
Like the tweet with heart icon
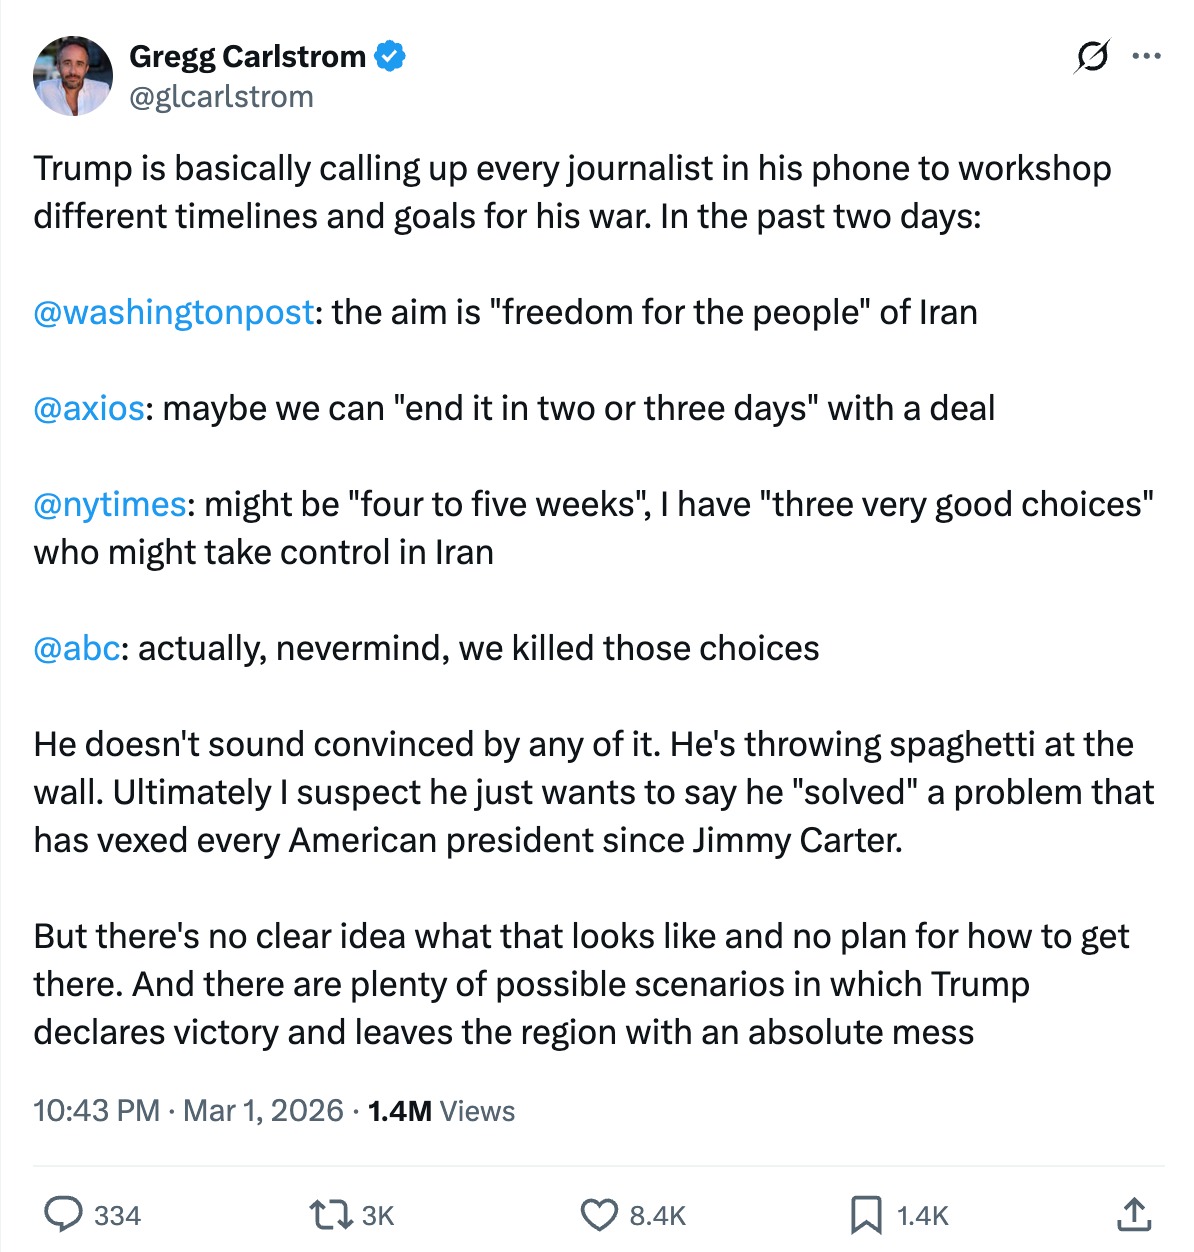(599, 1215)
